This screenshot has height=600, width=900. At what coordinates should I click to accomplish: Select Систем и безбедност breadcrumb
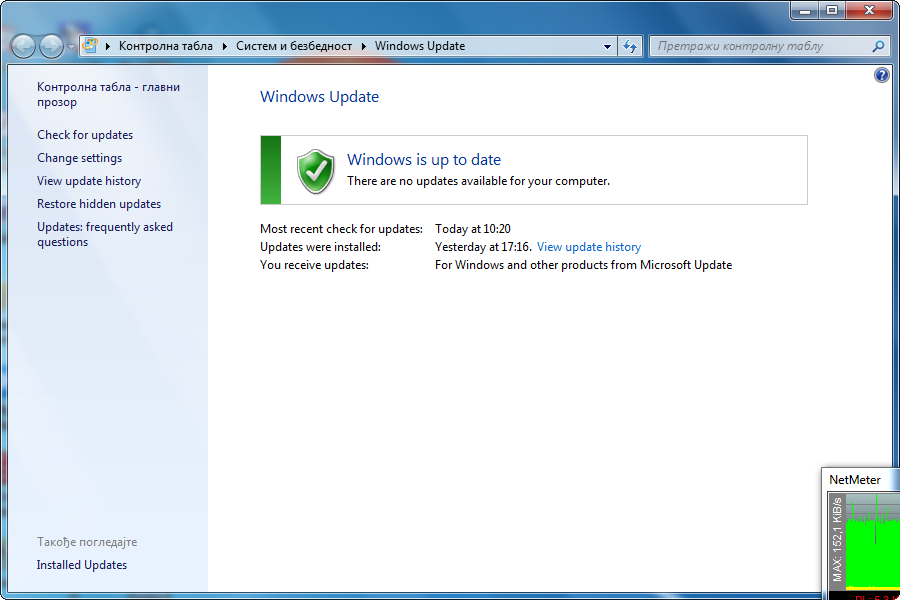294,46
